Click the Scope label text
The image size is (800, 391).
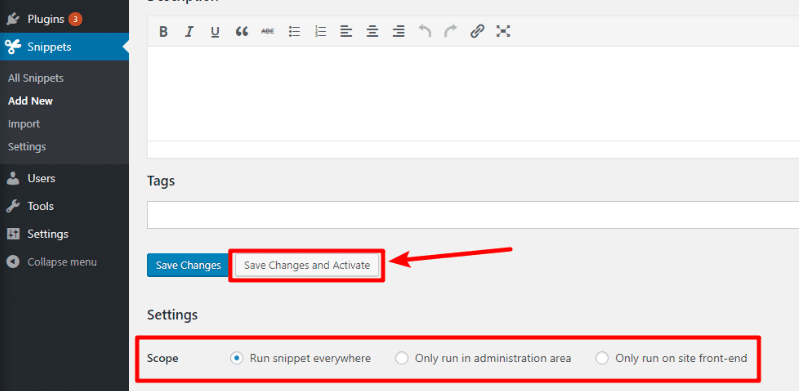coord(163,358)
